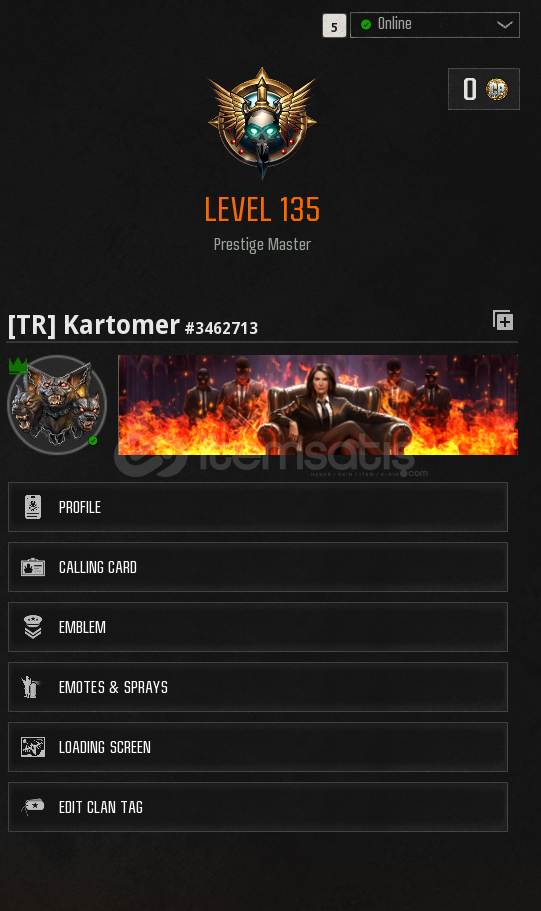This screenshot has height=911, width=541.
Task: Click the Prestige Master skull emblem
Action: click(x=262, y=123)
